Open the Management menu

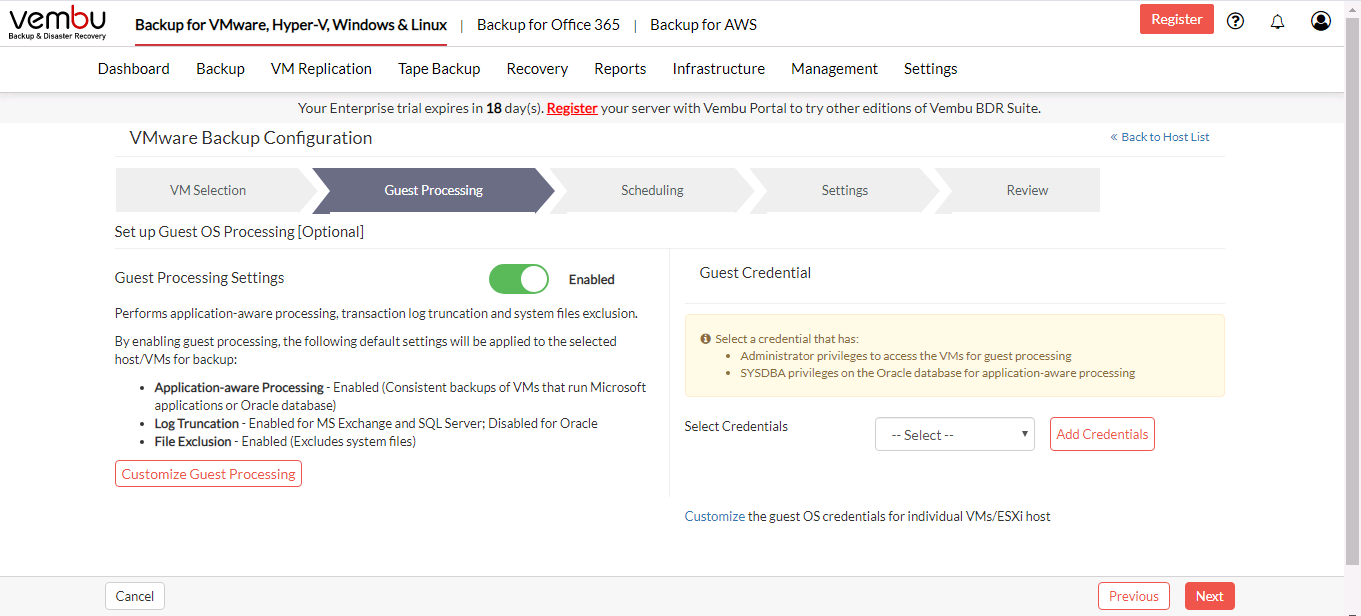coord(834,69)
